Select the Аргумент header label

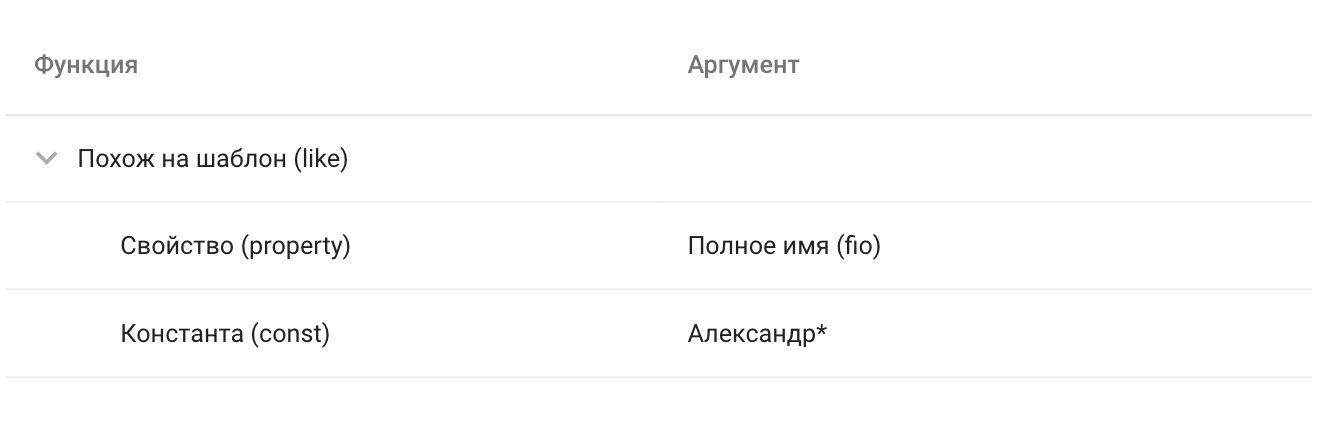click(x=743, y=66)
